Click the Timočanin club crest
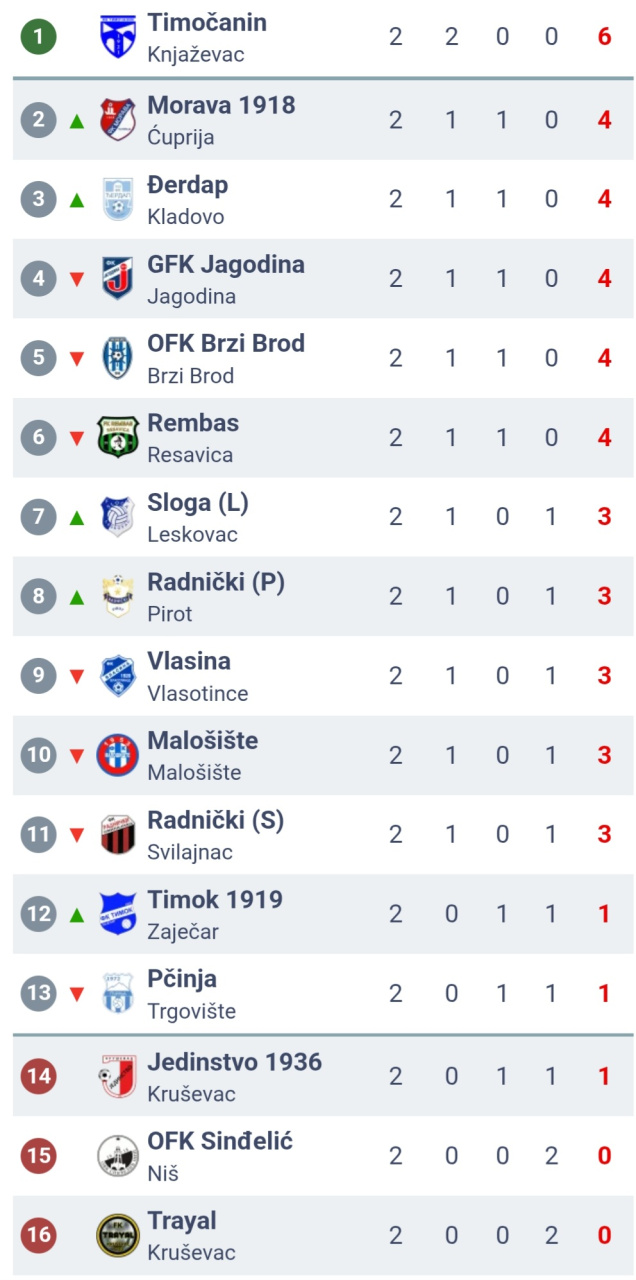 (118, 37)
